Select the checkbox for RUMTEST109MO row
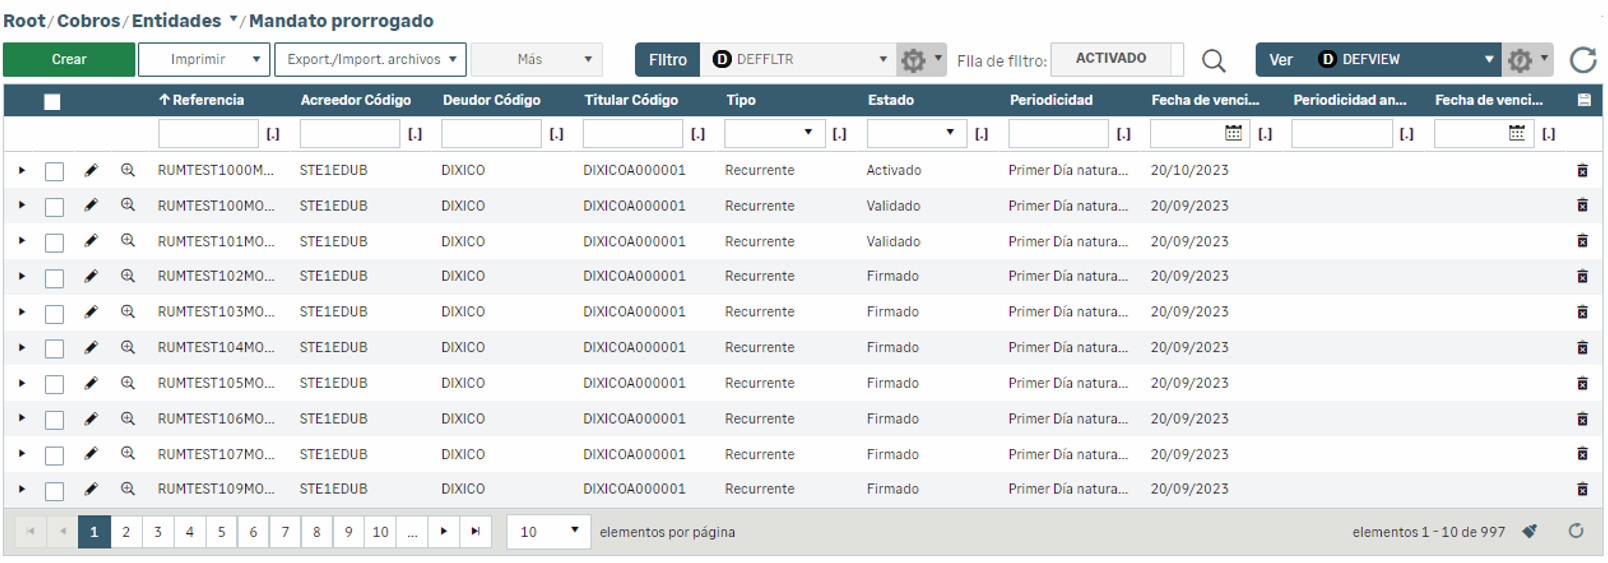 point(54,490)
